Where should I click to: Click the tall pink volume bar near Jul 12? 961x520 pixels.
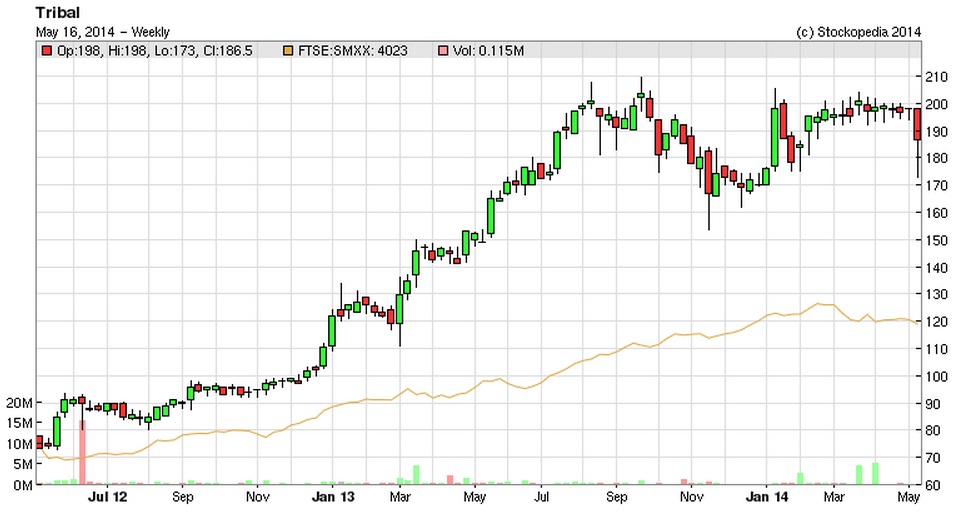tap(82, 453)
